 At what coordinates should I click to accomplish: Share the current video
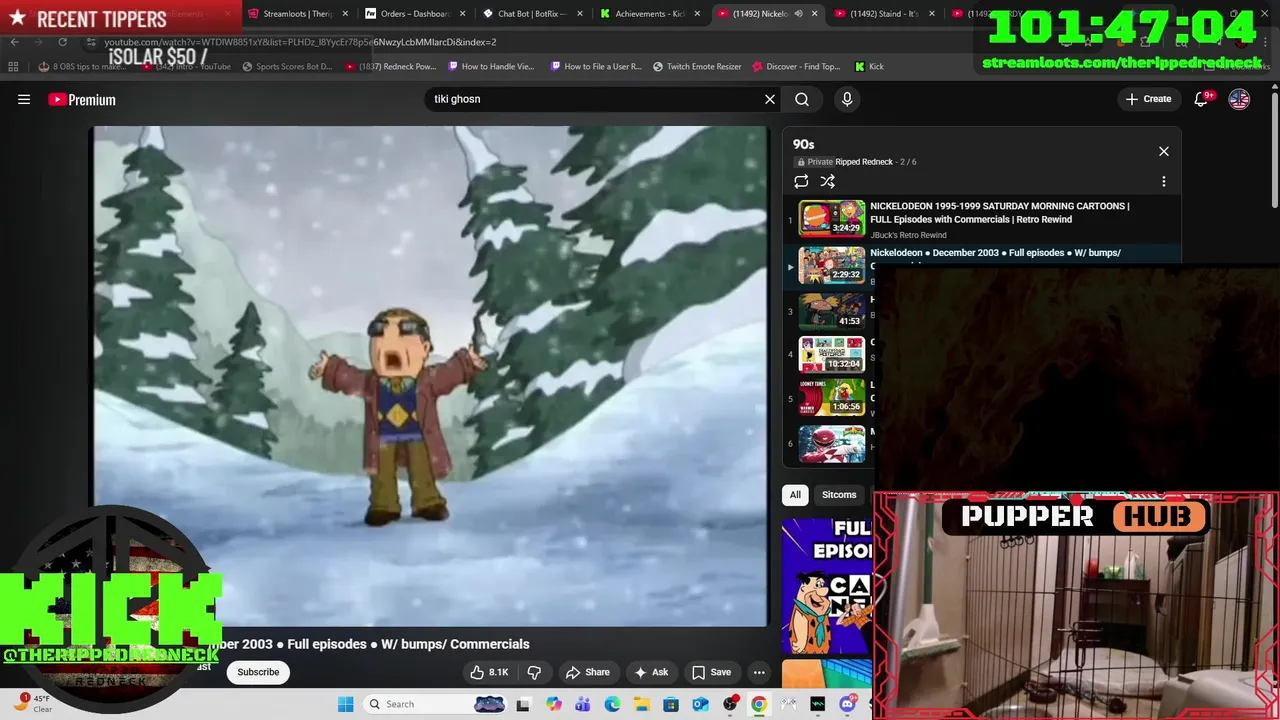coord(587,672)
